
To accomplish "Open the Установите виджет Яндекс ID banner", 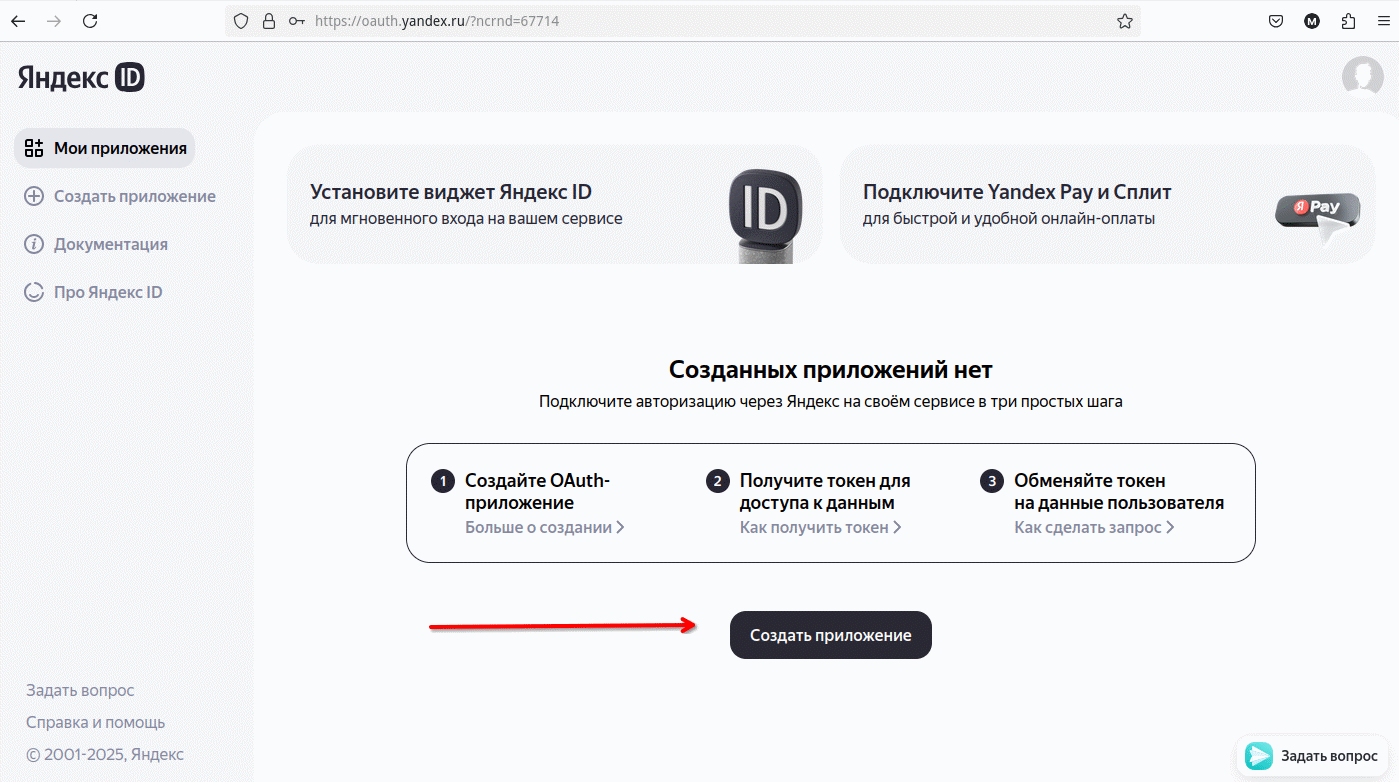I will click(x=554, y=205).
